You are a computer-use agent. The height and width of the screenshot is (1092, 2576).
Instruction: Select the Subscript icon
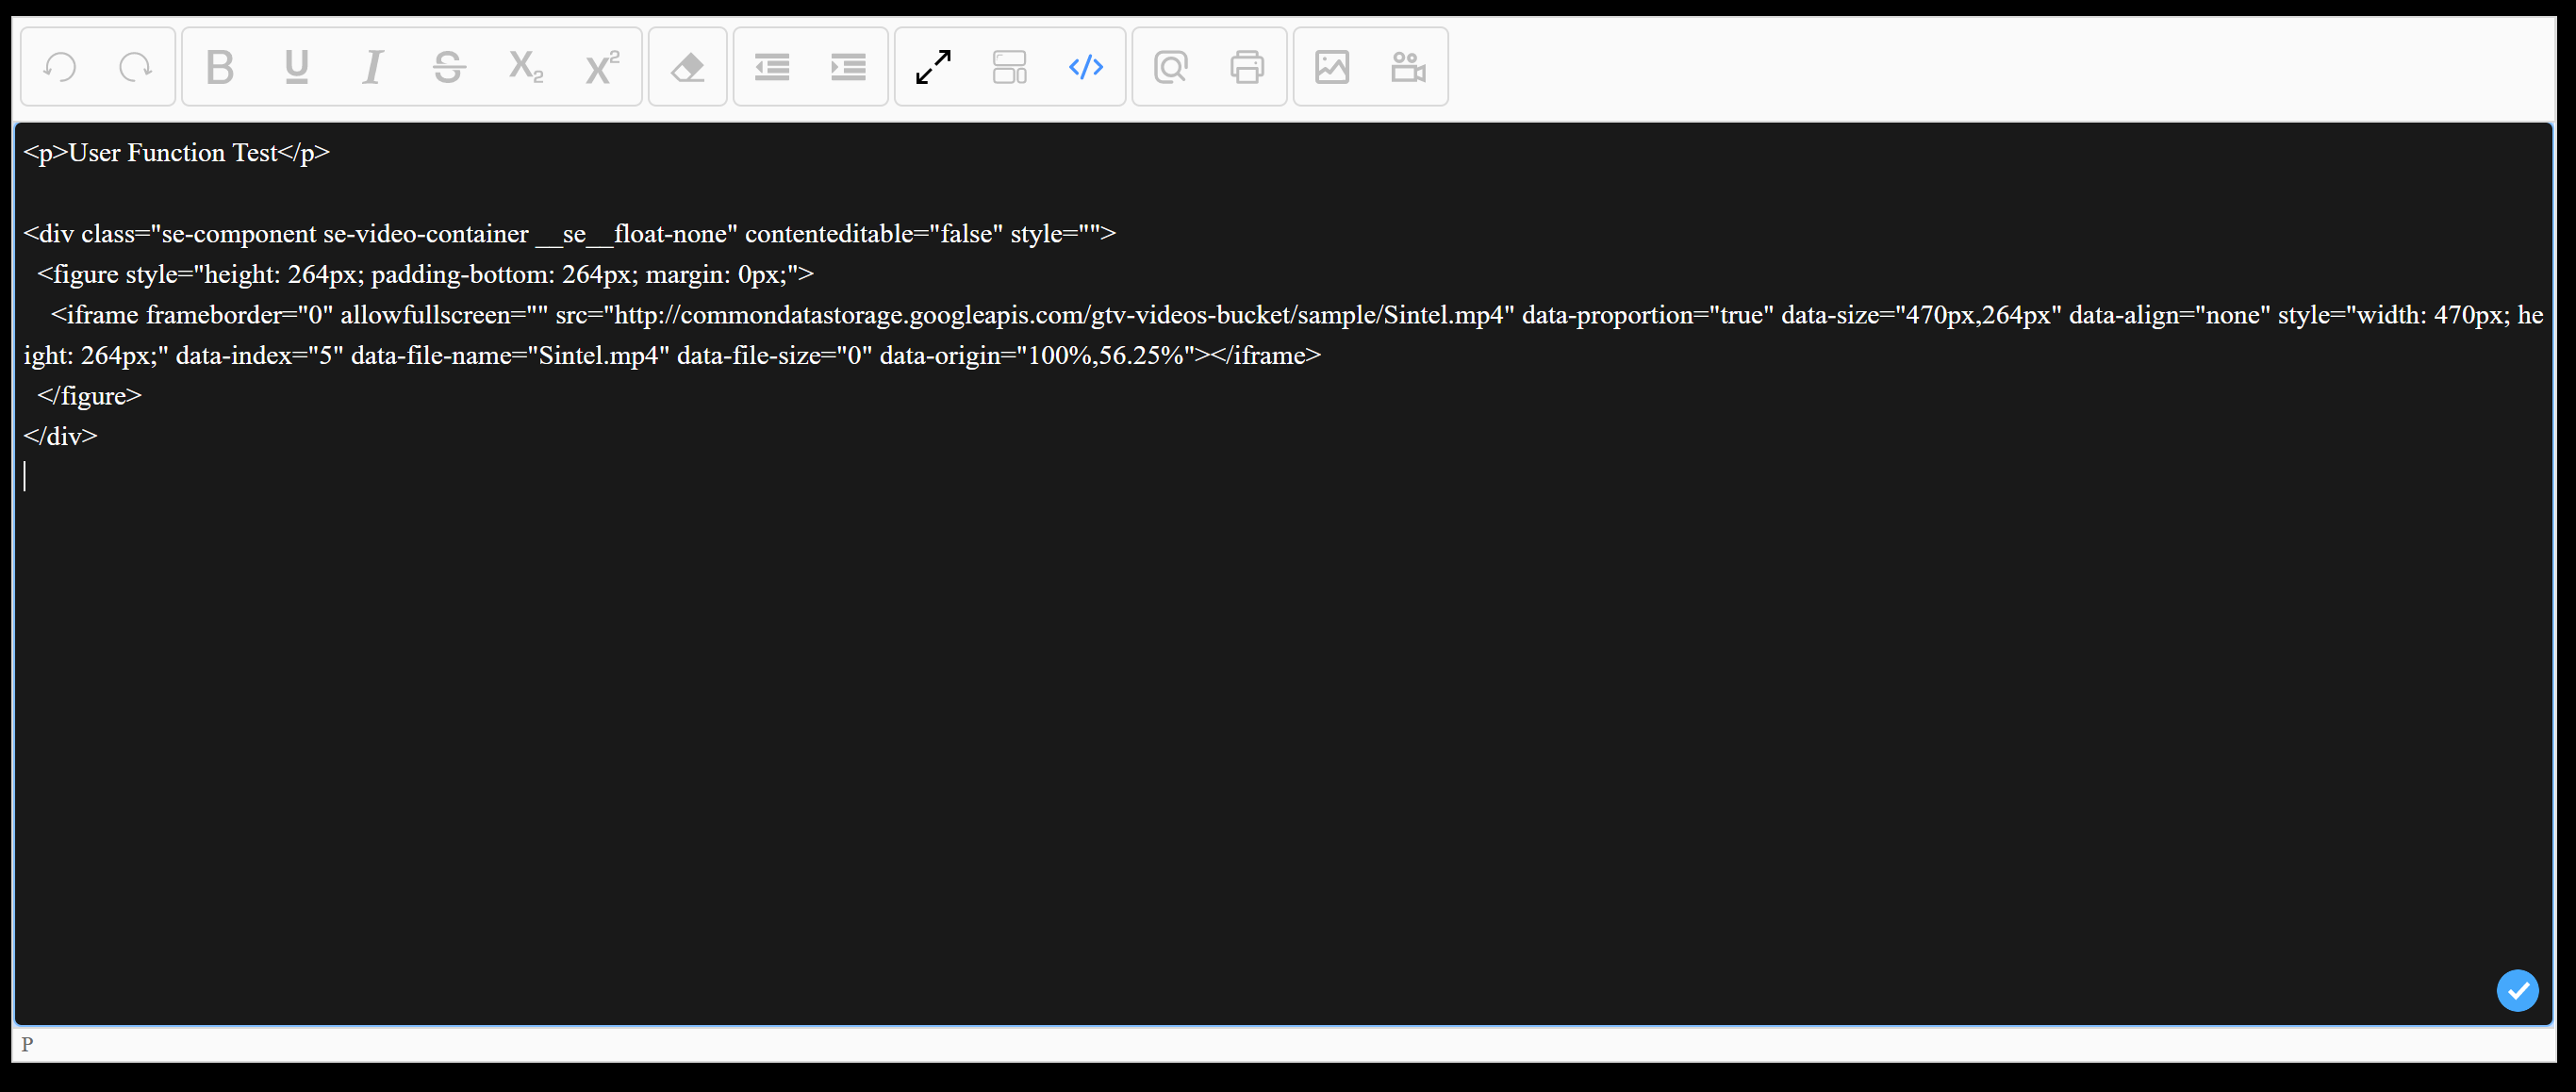click(x=524, y=66)
